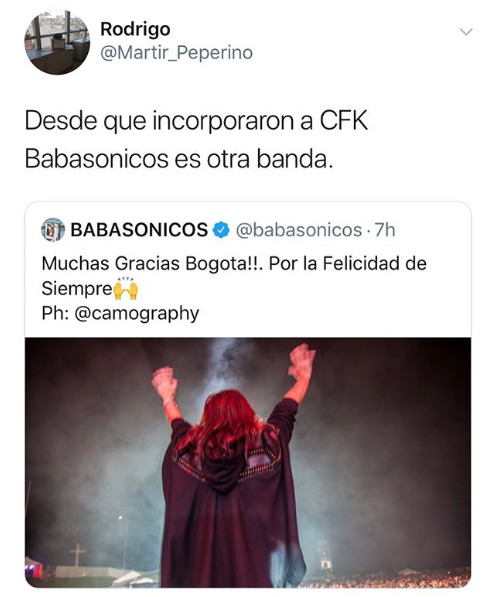The image size is (495, 597).
Task: Tap the cross on the left of the concert photo
Action: tap(77, 554)
